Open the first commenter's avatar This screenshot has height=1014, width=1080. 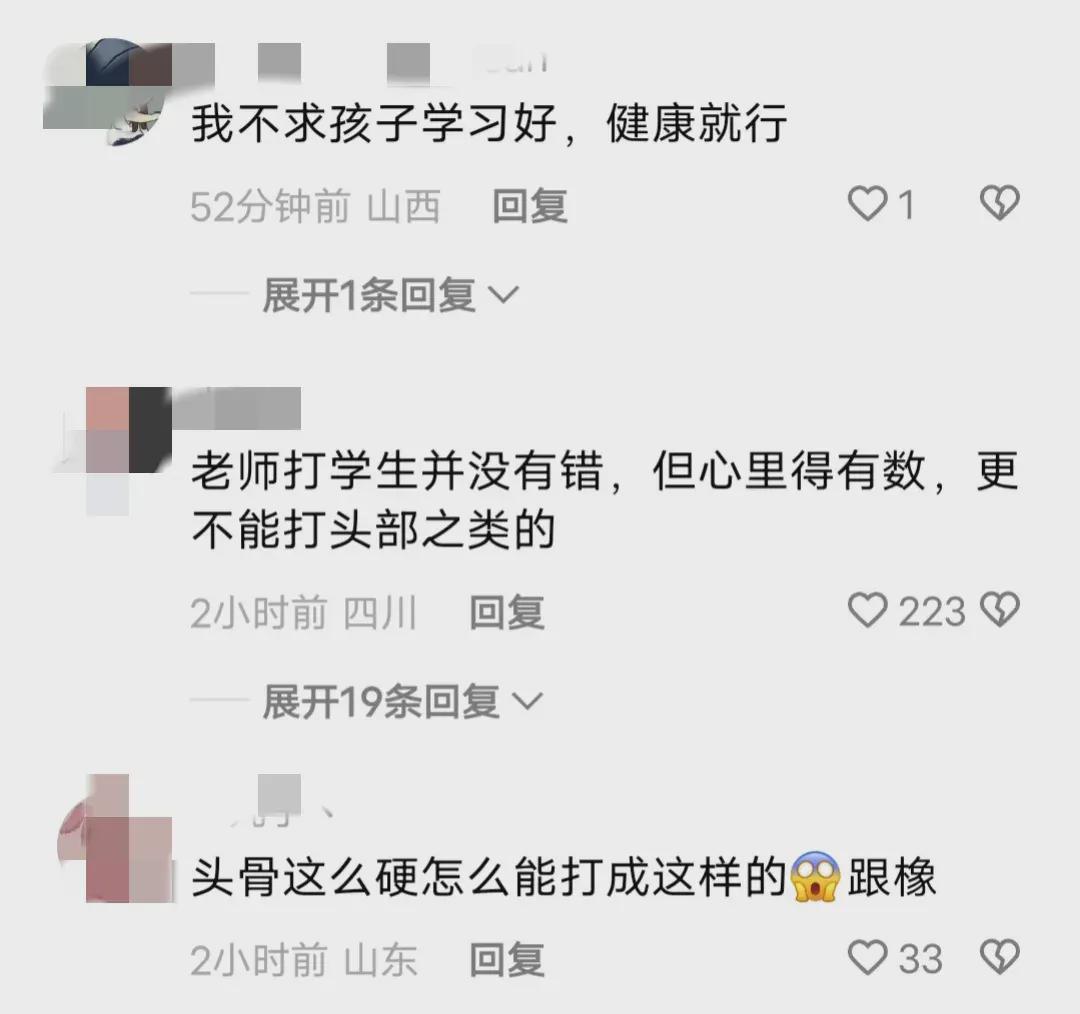[x=108, y=90]
